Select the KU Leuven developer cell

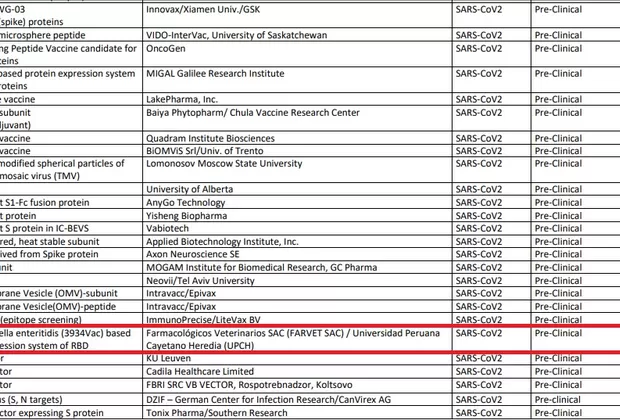(x=171, y=357)
